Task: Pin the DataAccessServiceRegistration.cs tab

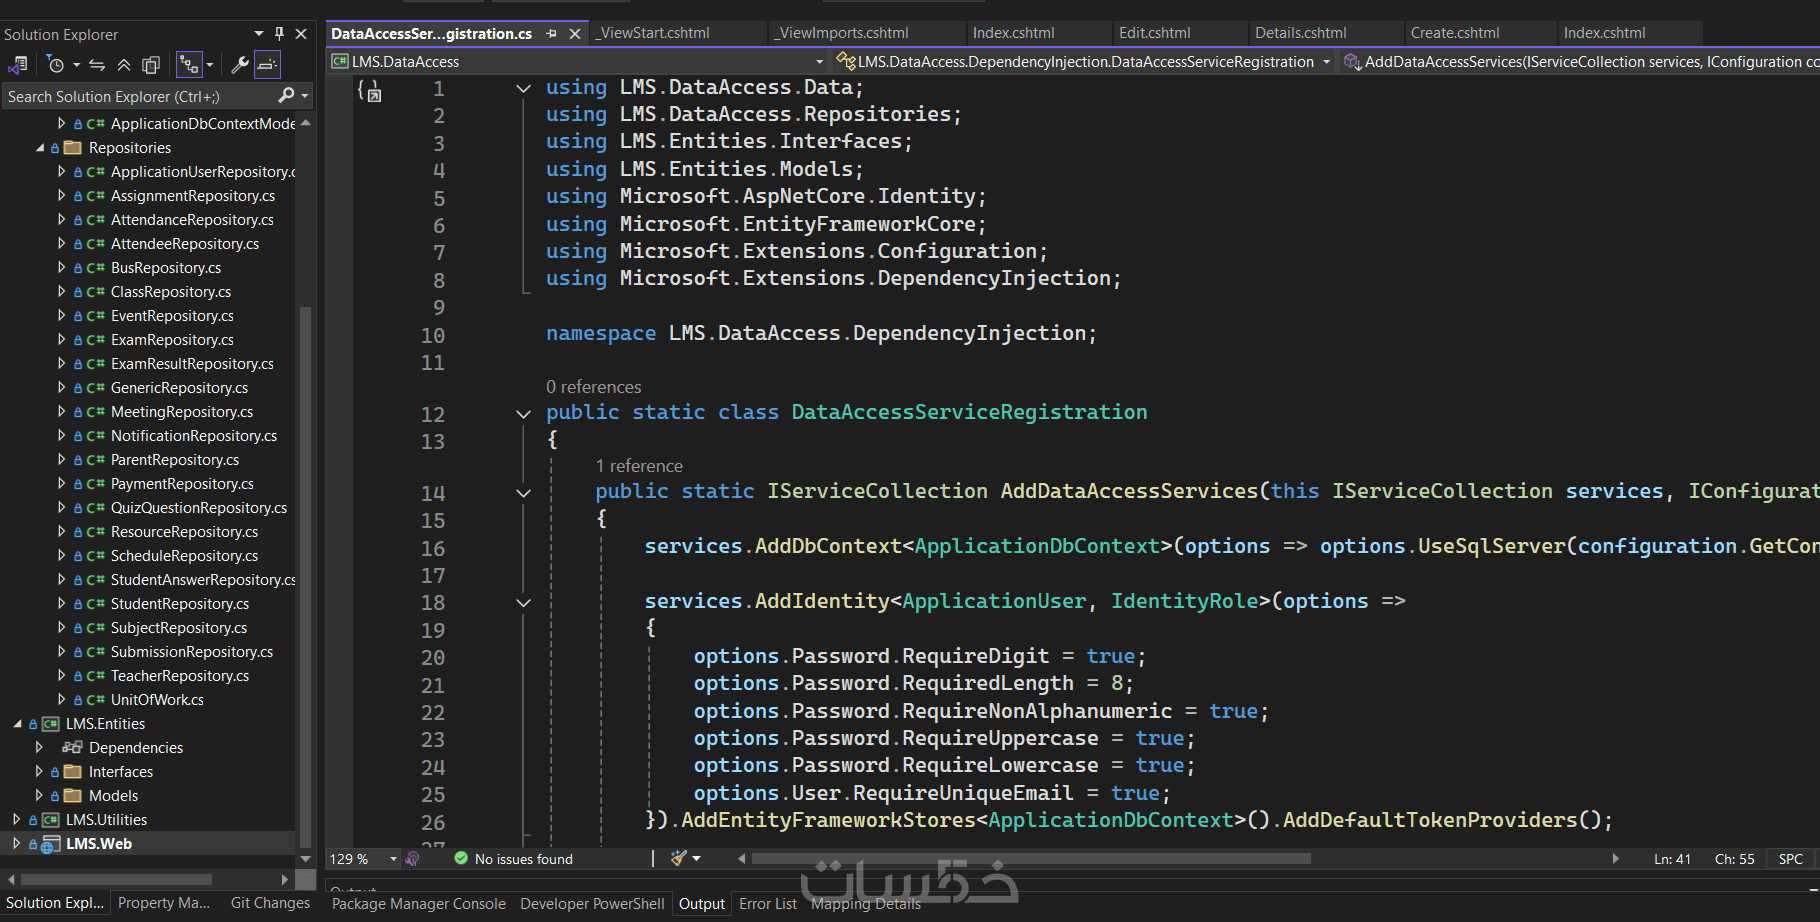Action: [551, 33]
